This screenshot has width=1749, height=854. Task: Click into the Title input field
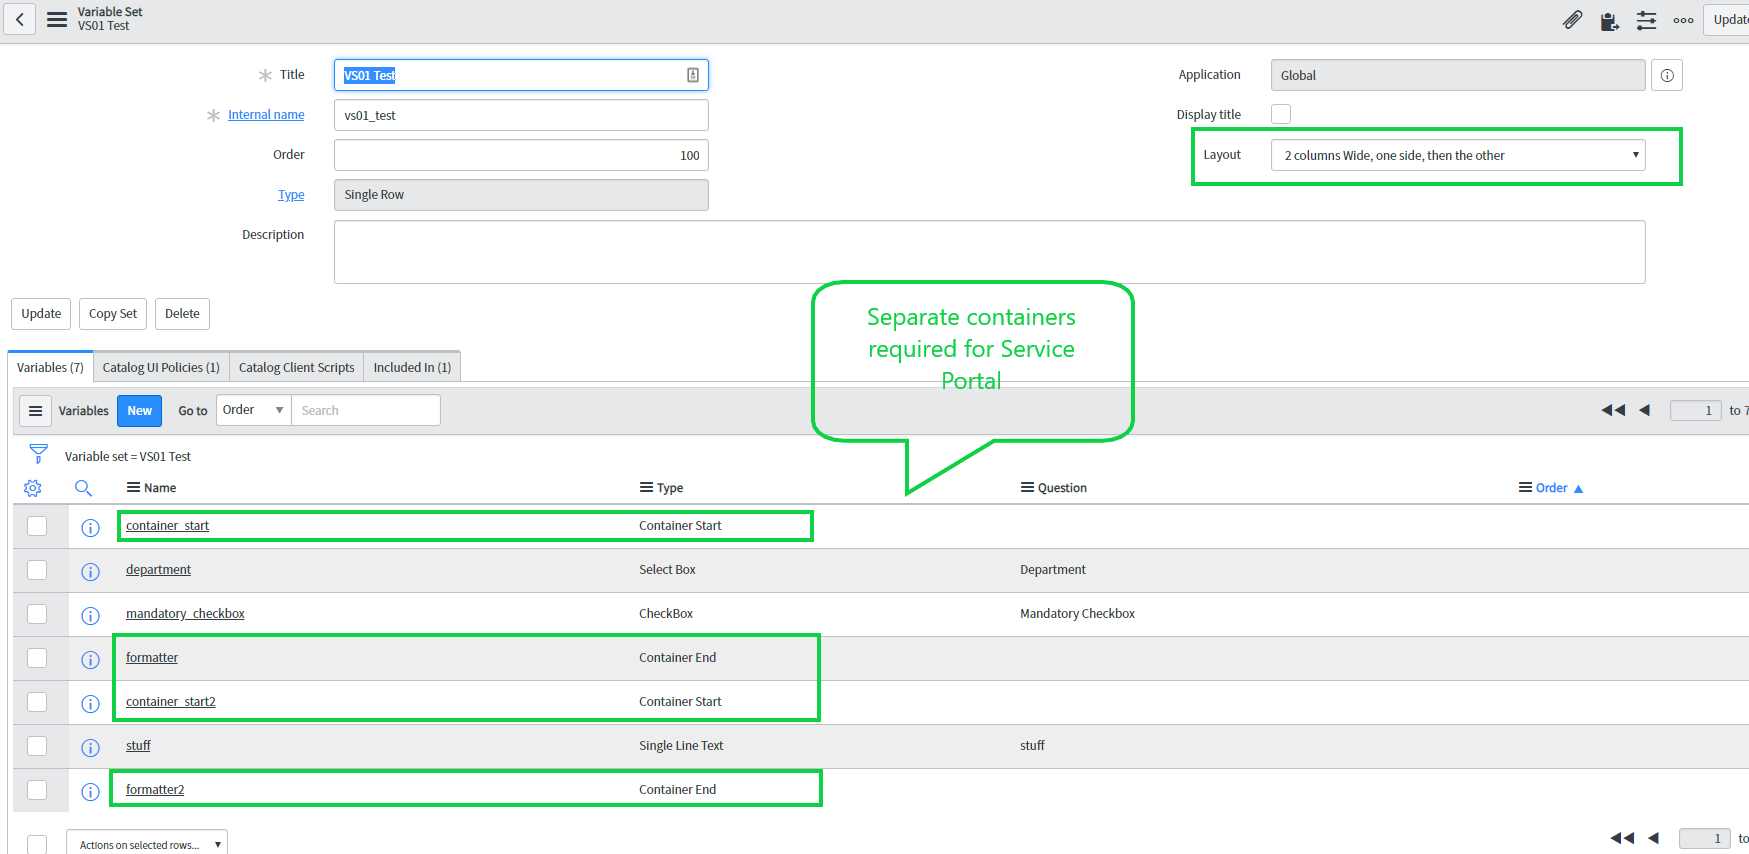point(521,75)
